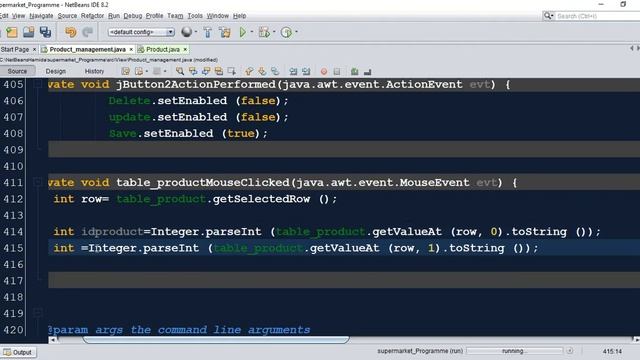Click the Find Next Occurrence icon
Image resolution: width=640 pixels, height=360 pixels.
[x=206, y=71]
